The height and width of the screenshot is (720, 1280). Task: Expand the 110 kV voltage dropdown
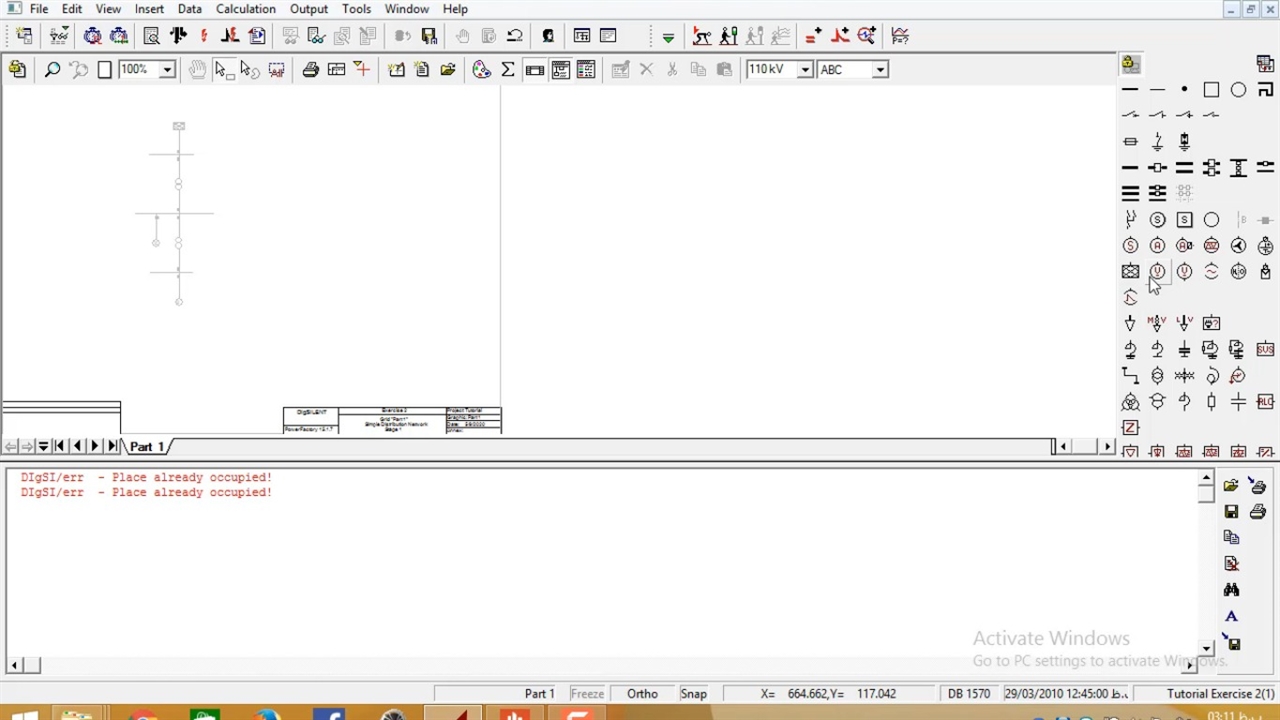point(805,70)
